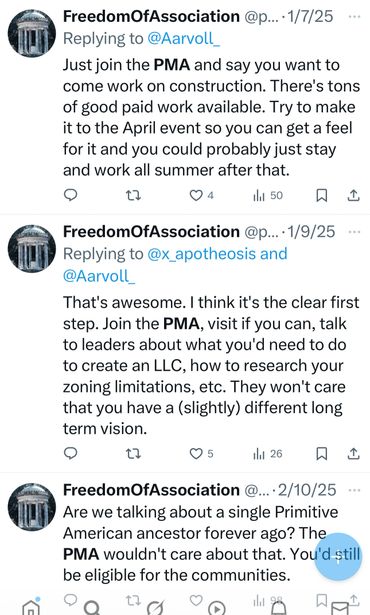
Task: Share the 1/9/25 tweet
Action: 354,453
